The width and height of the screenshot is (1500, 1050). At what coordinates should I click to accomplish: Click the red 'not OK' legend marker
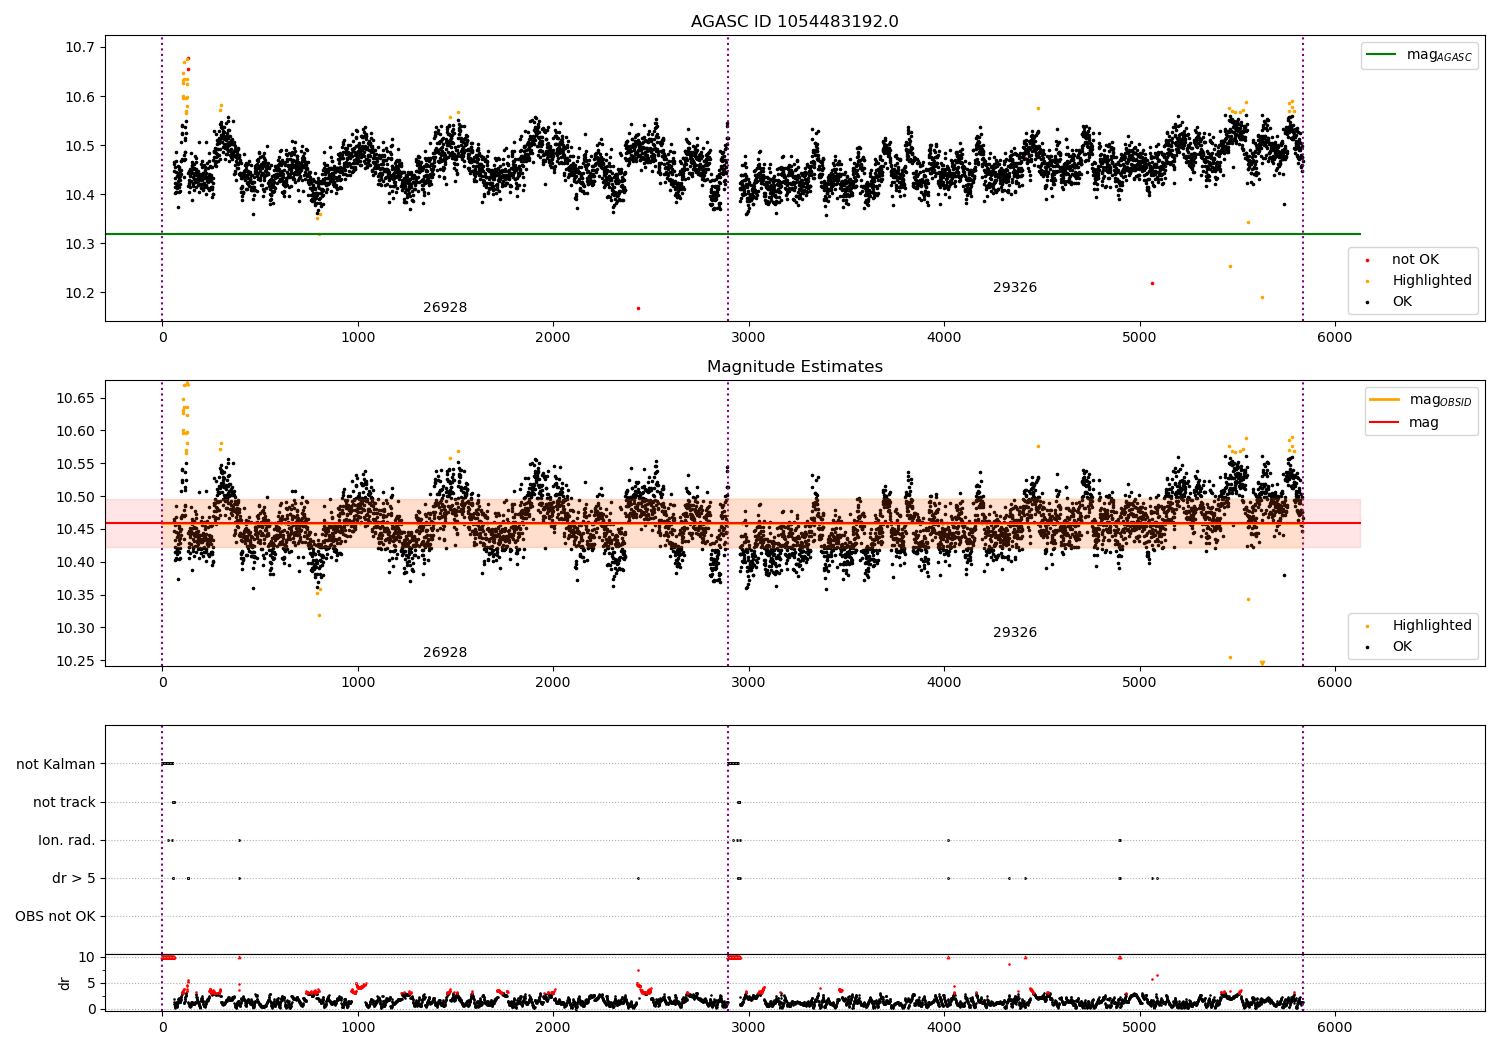pyautogui.click(x=1367, y=260)
